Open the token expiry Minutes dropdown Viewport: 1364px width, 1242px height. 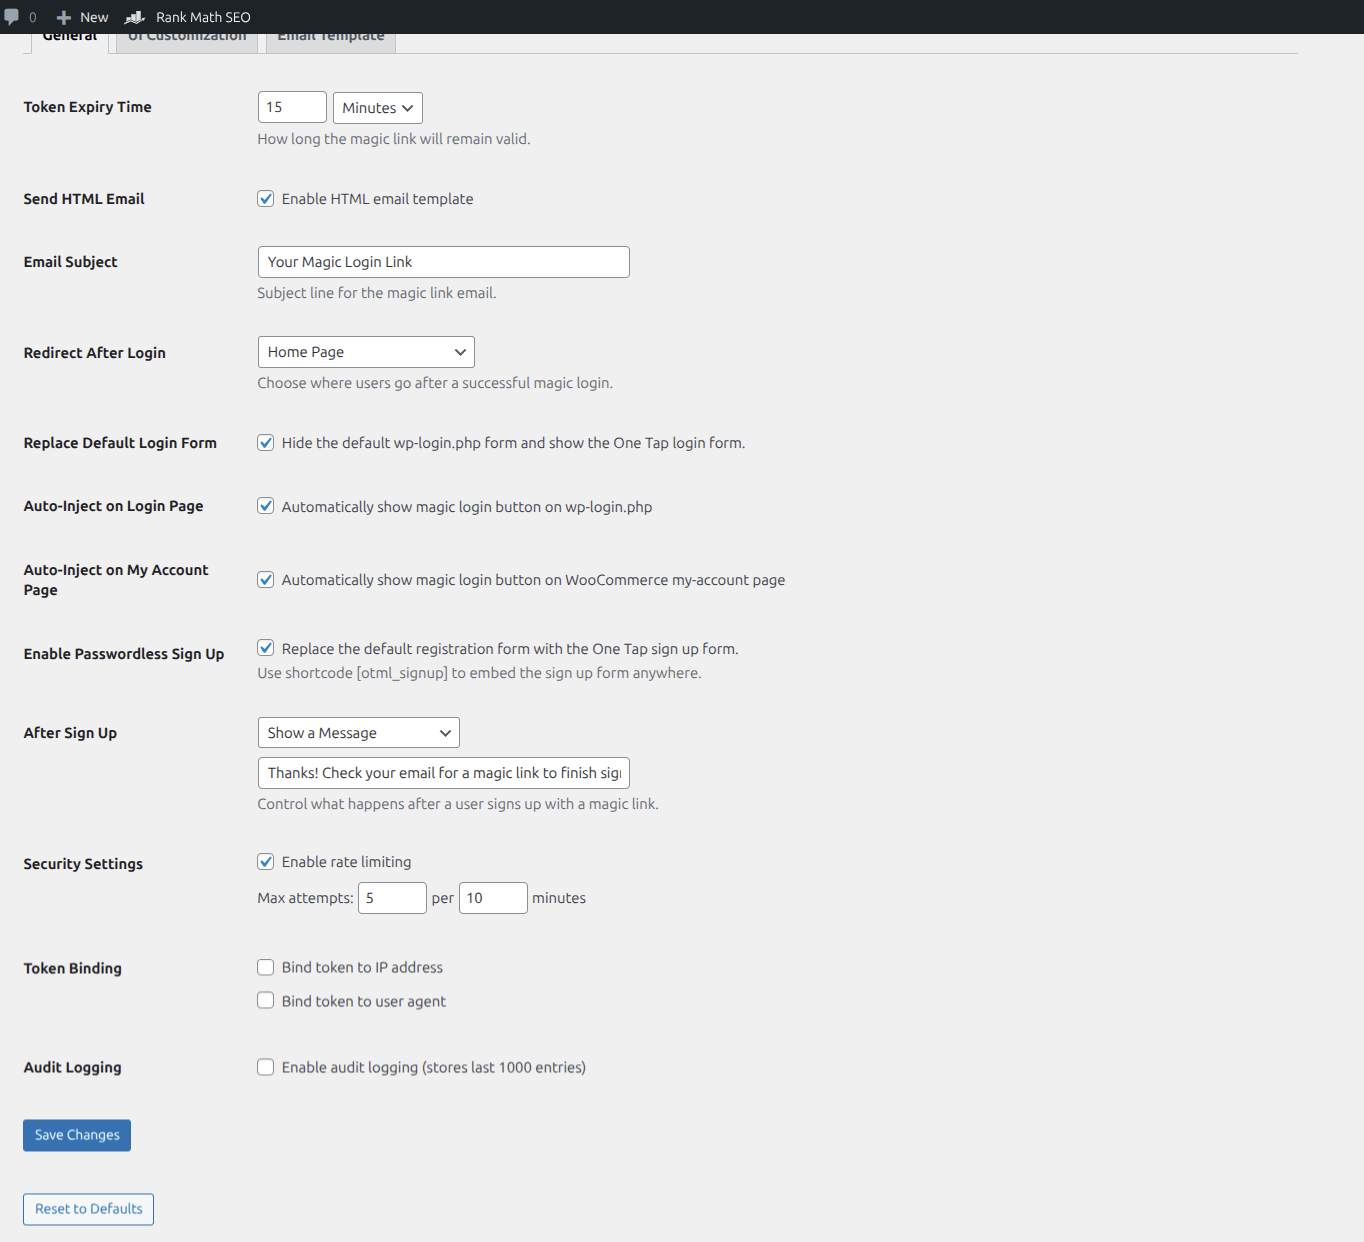click(x=377, y=107)
